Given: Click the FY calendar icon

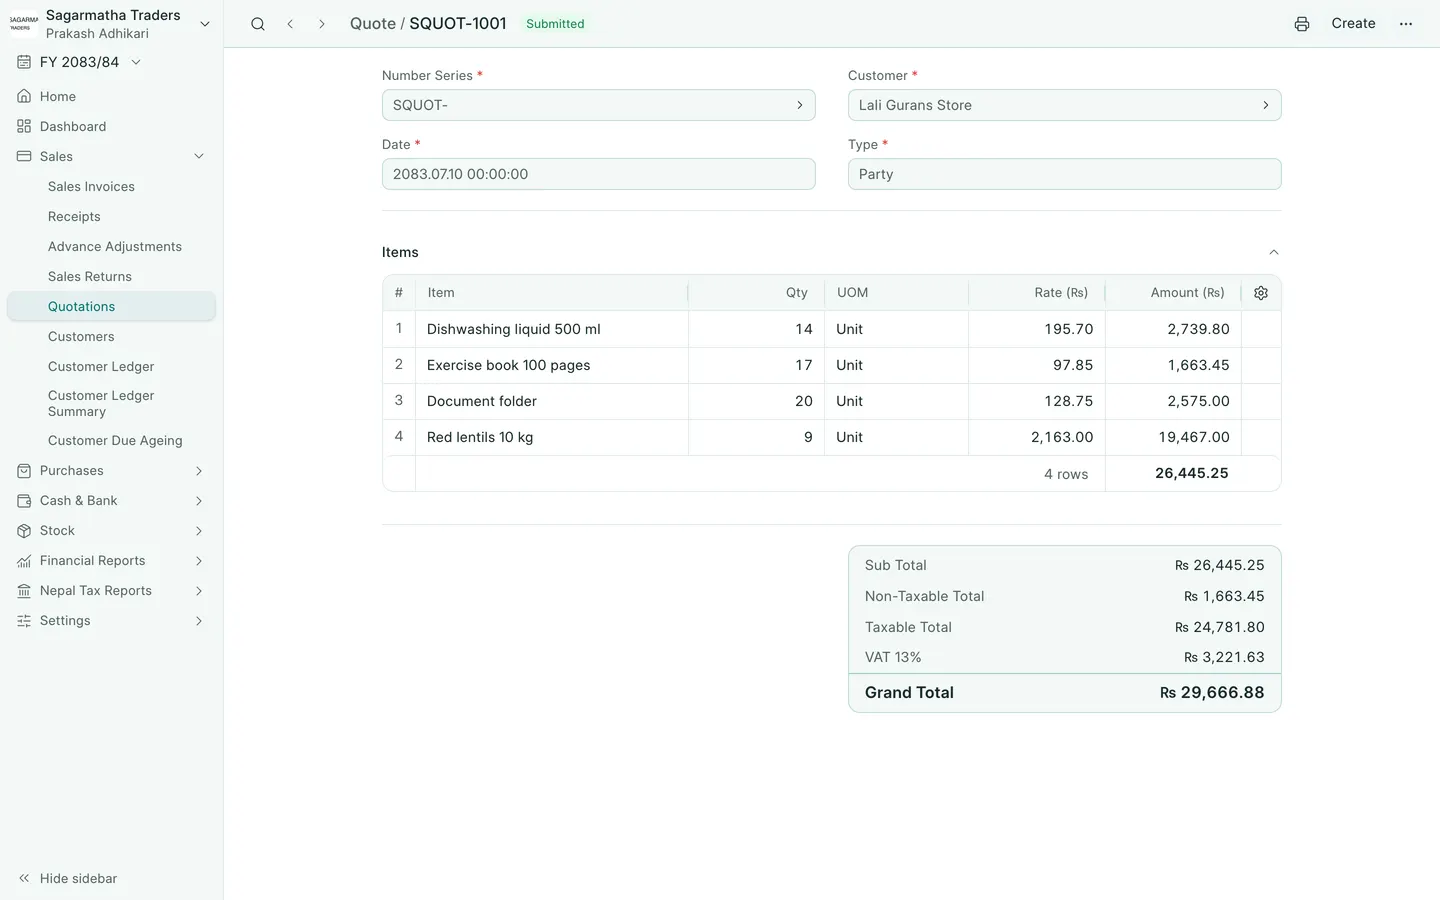Looking at the screenshot, I should pyautogui.click(x=24, y=62).
